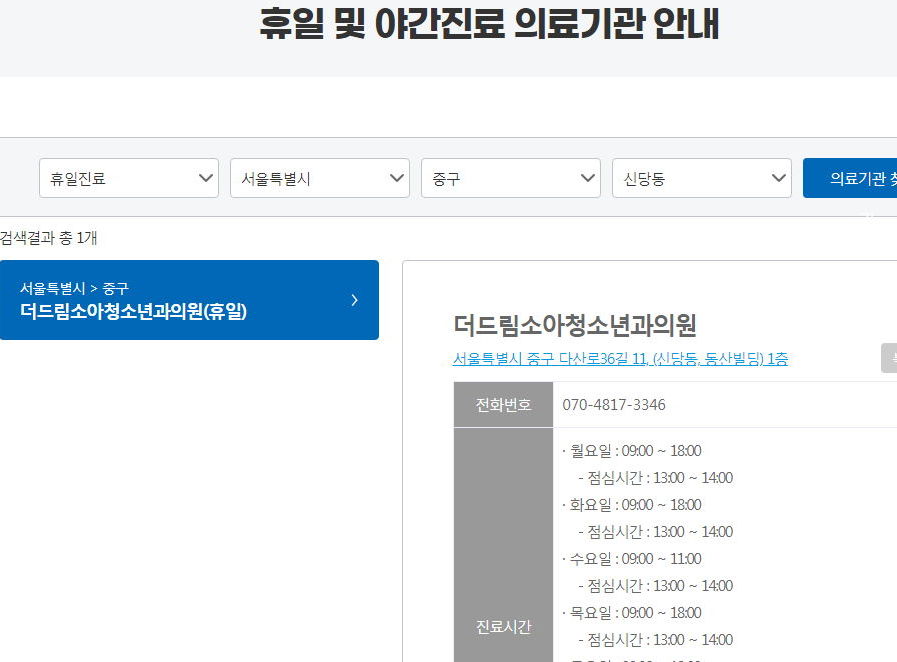Click the gray button beside the address link
This screenshot has width=897, height=662.
889,358
